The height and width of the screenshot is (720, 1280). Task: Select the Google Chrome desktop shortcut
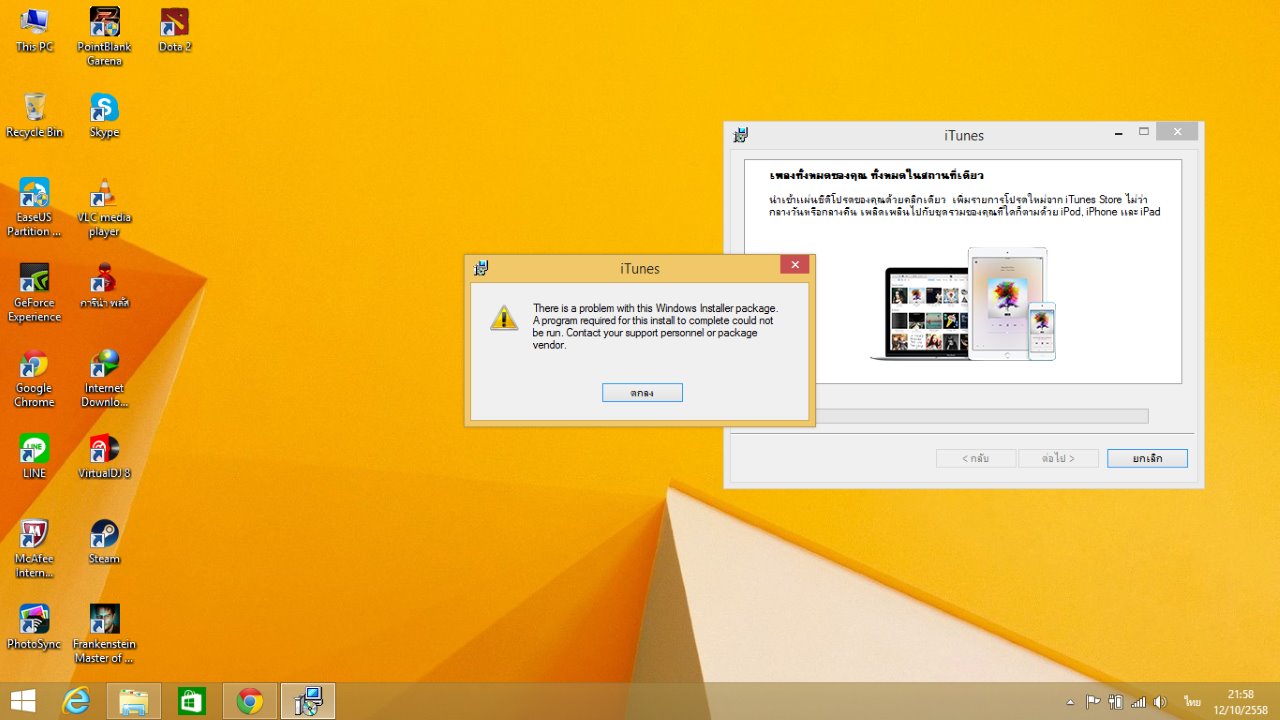(x=34, y=378)
